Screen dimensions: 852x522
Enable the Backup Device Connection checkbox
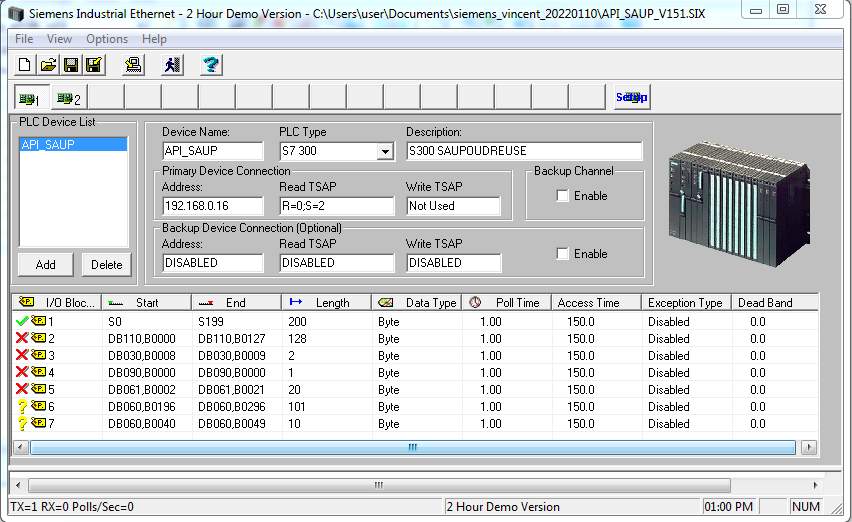[x=563, y=254]
